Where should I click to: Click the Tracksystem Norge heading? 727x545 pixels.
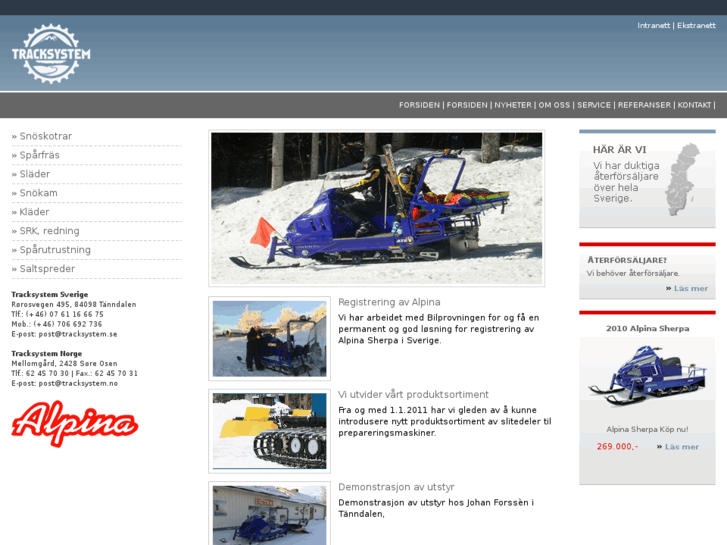tap(46, 353)
